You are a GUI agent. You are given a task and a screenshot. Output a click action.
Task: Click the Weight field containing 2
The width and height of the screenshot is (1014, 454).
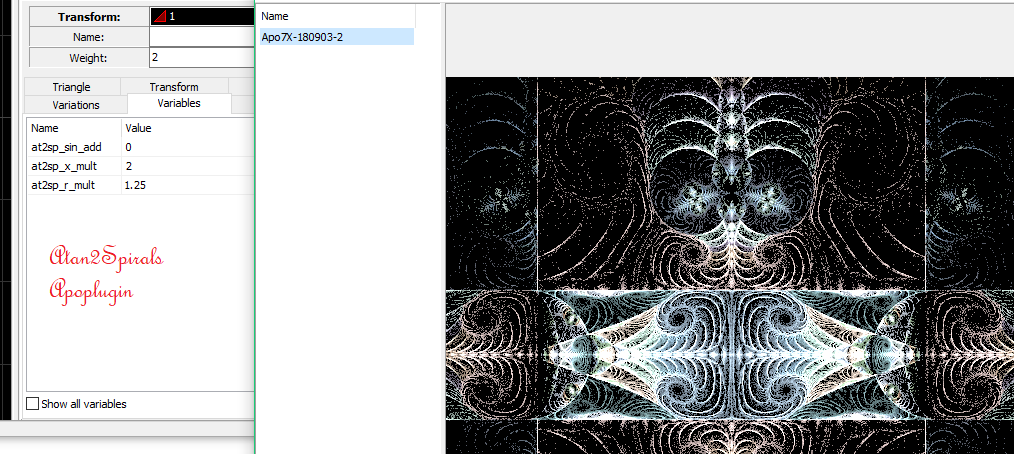pyautogui.click(x=202, y=58)
